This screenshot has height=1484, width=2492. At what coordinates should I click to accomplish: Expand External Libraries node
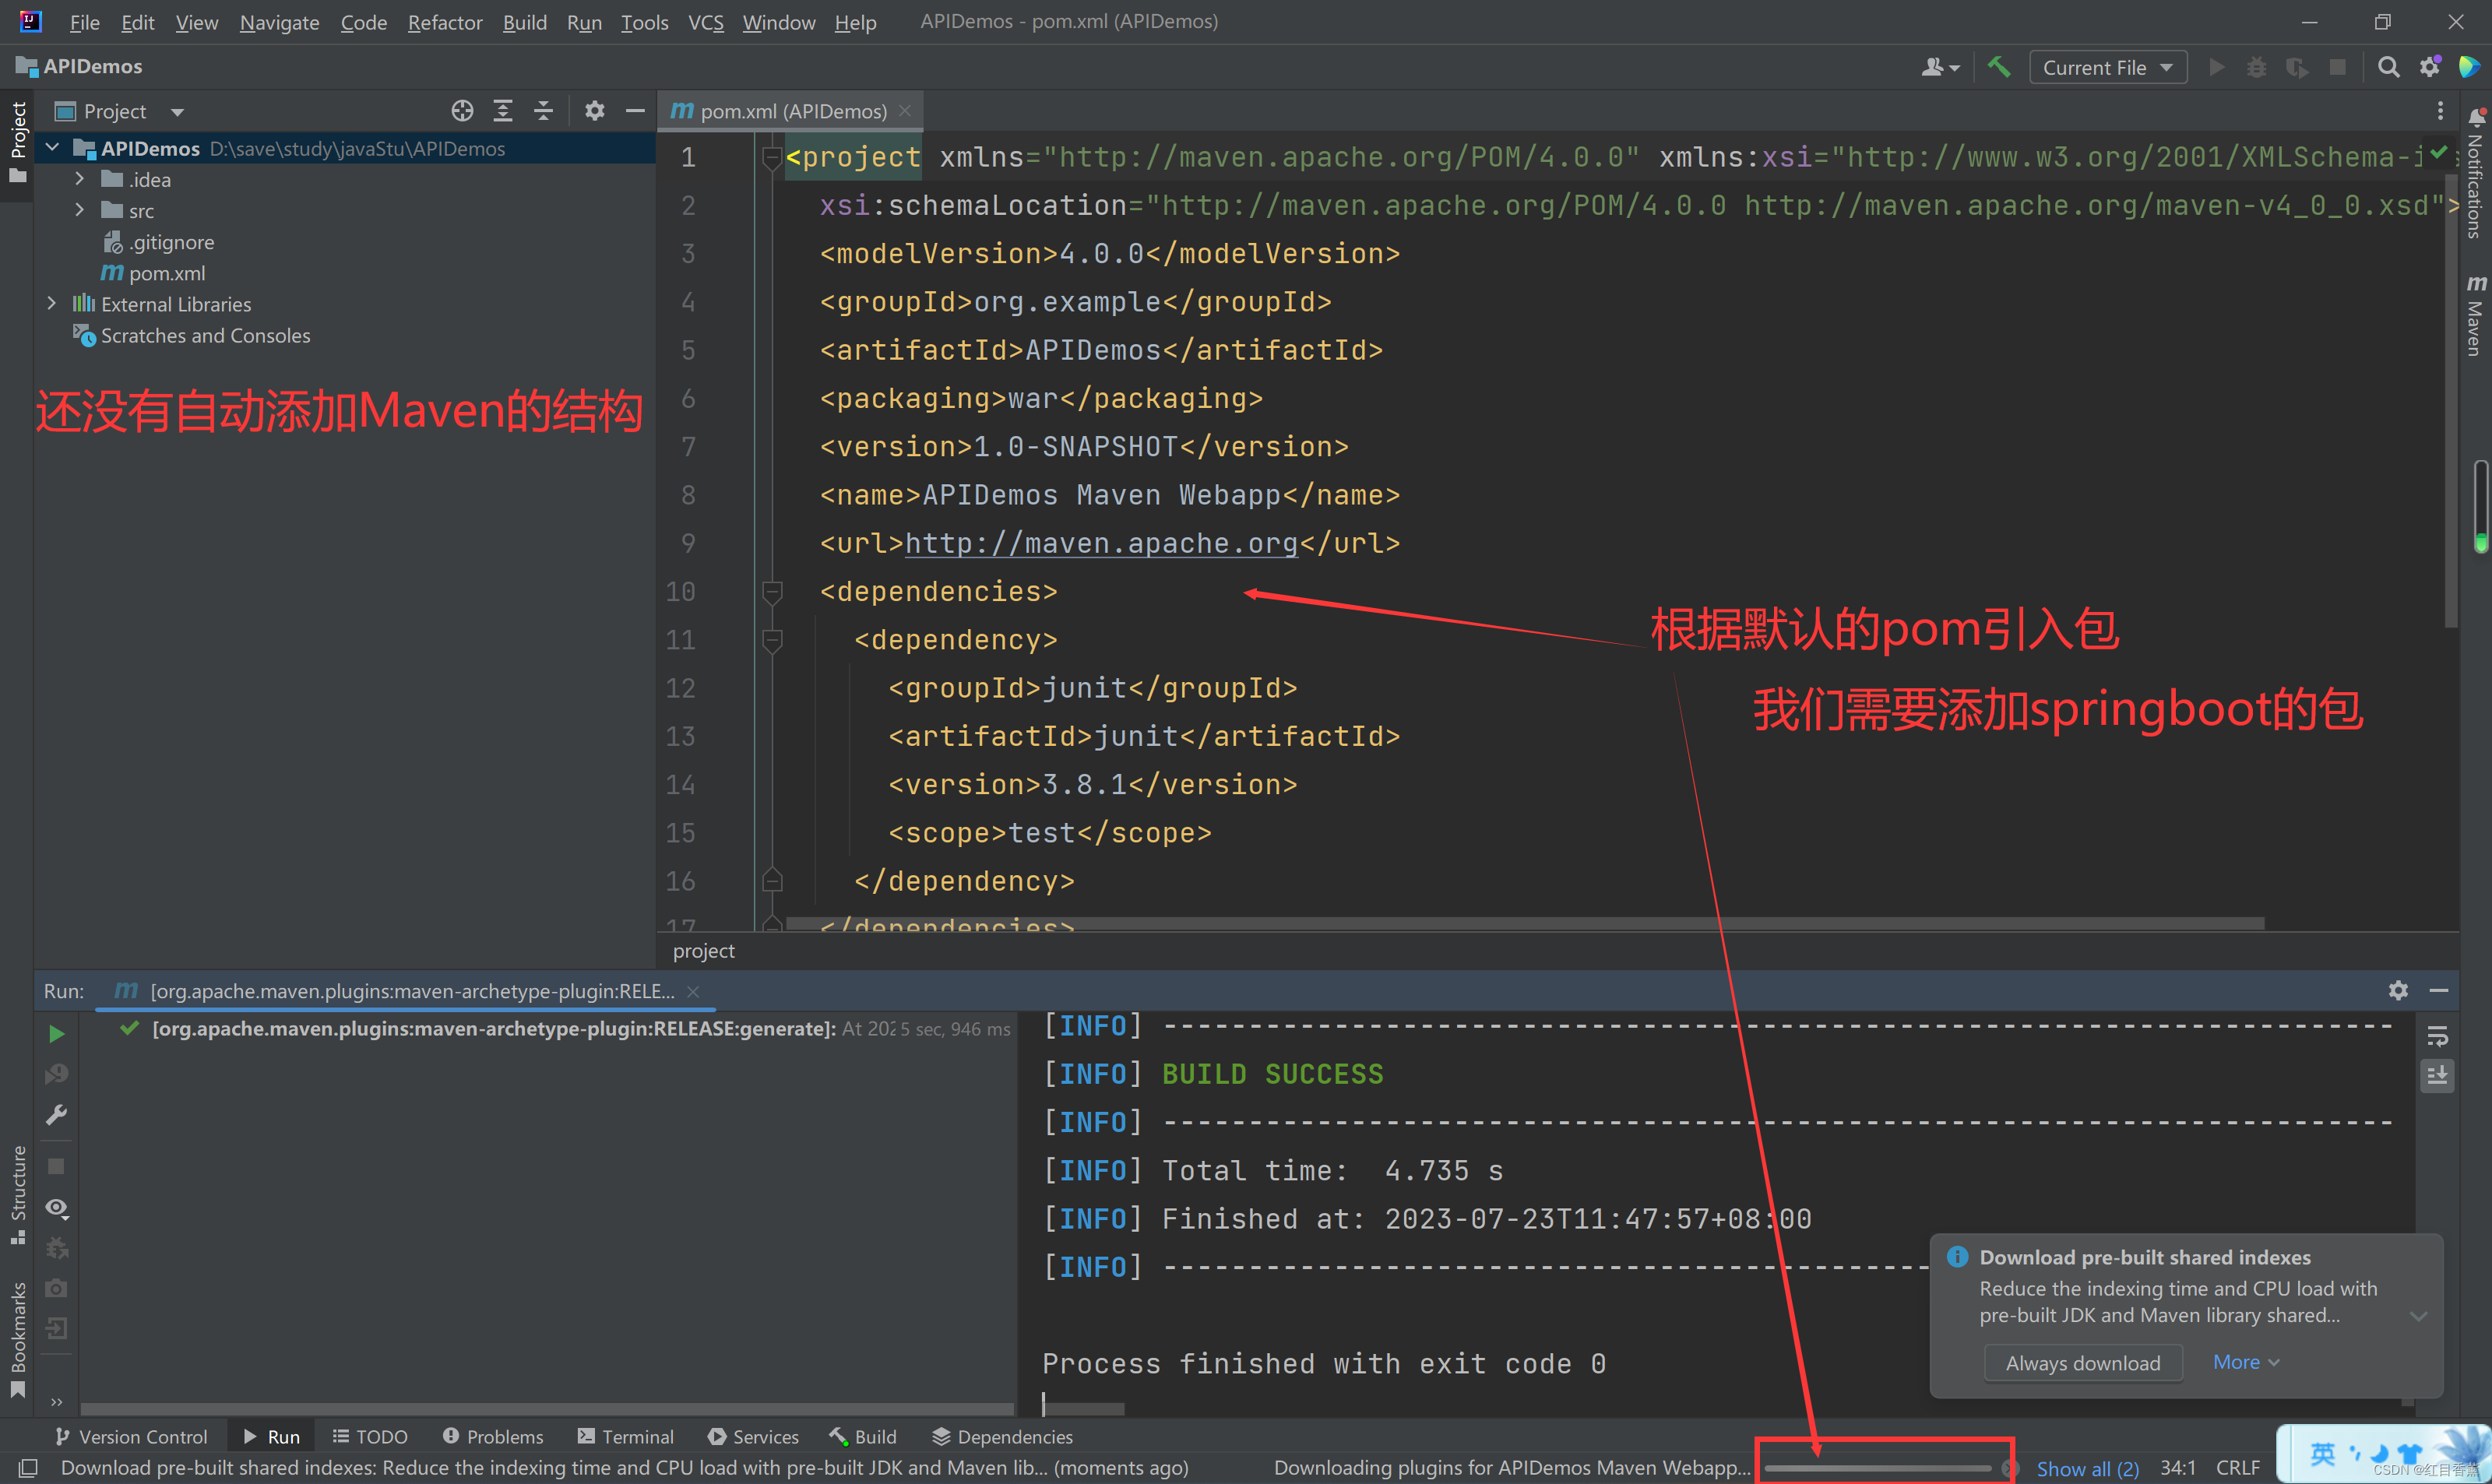[x=52, y=304]
